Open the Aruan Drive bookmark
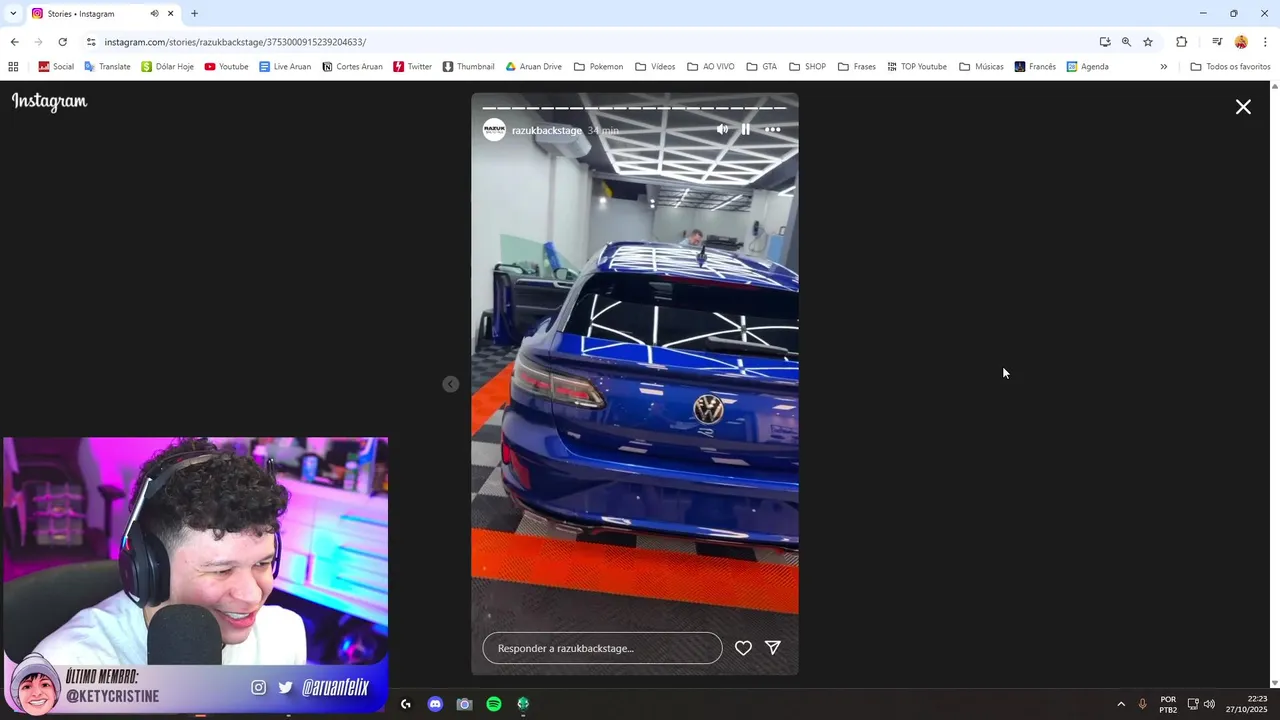The image size is (1280, 720). (533, 67)
